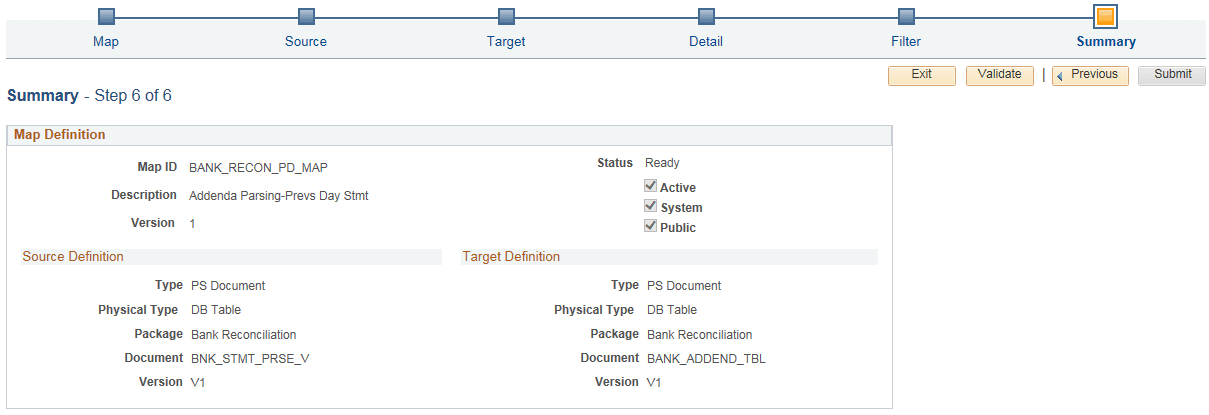1209x415 pixels.
Task: Toggle the Active checkbox
Action: click(651, 186)
